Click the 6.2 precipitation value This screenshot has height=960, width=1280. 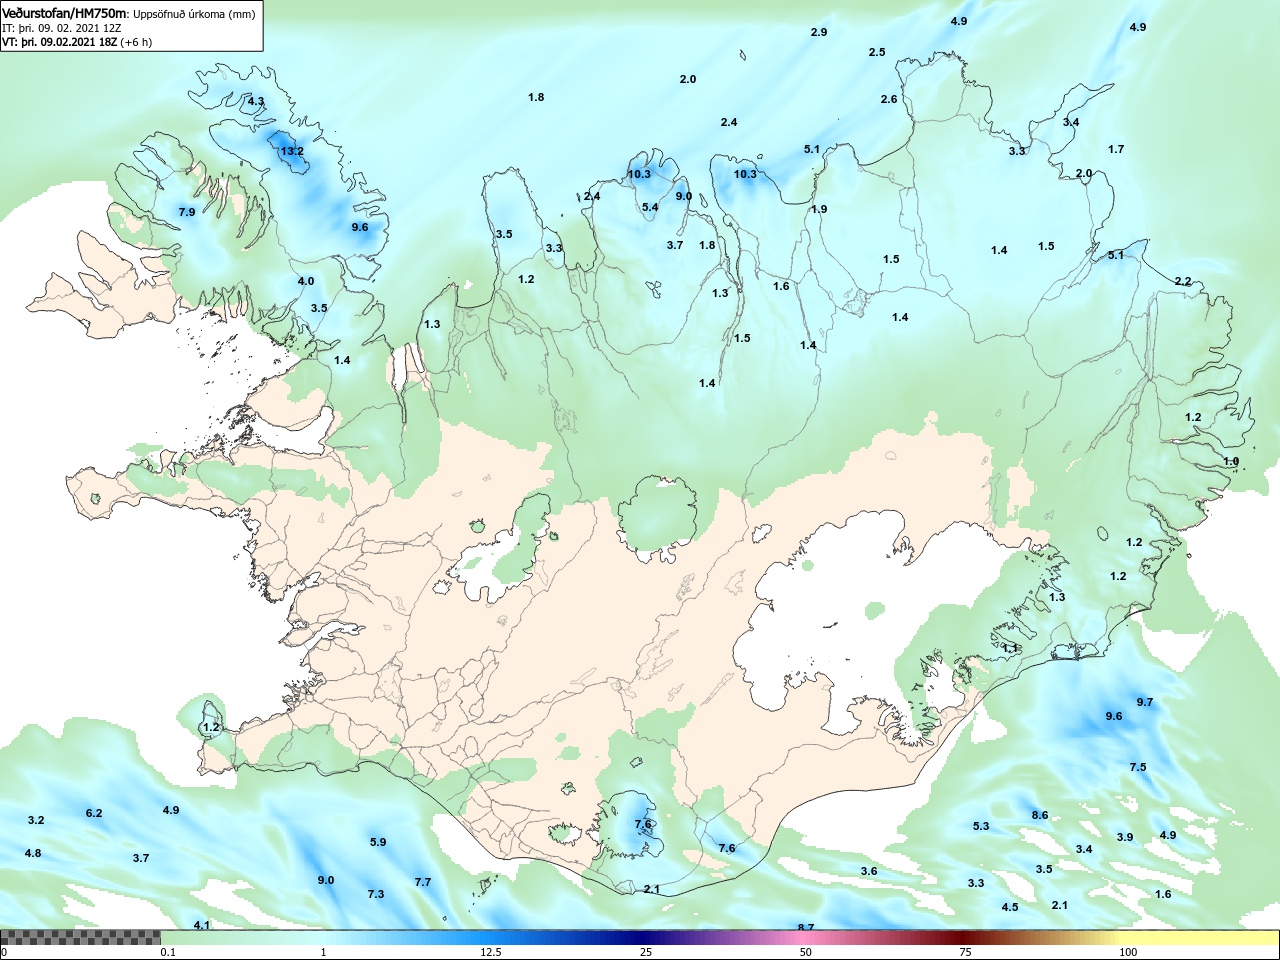coord(94,813)
